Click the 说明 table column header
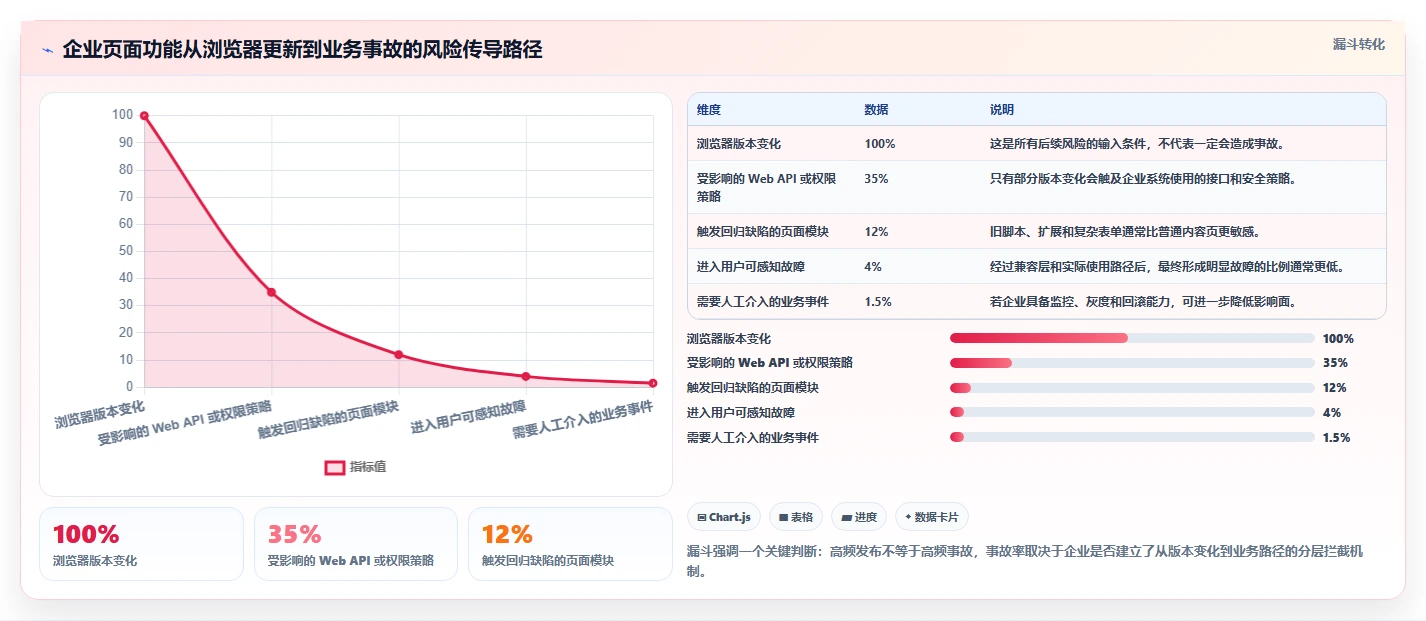 click(x=1002, y=110)
